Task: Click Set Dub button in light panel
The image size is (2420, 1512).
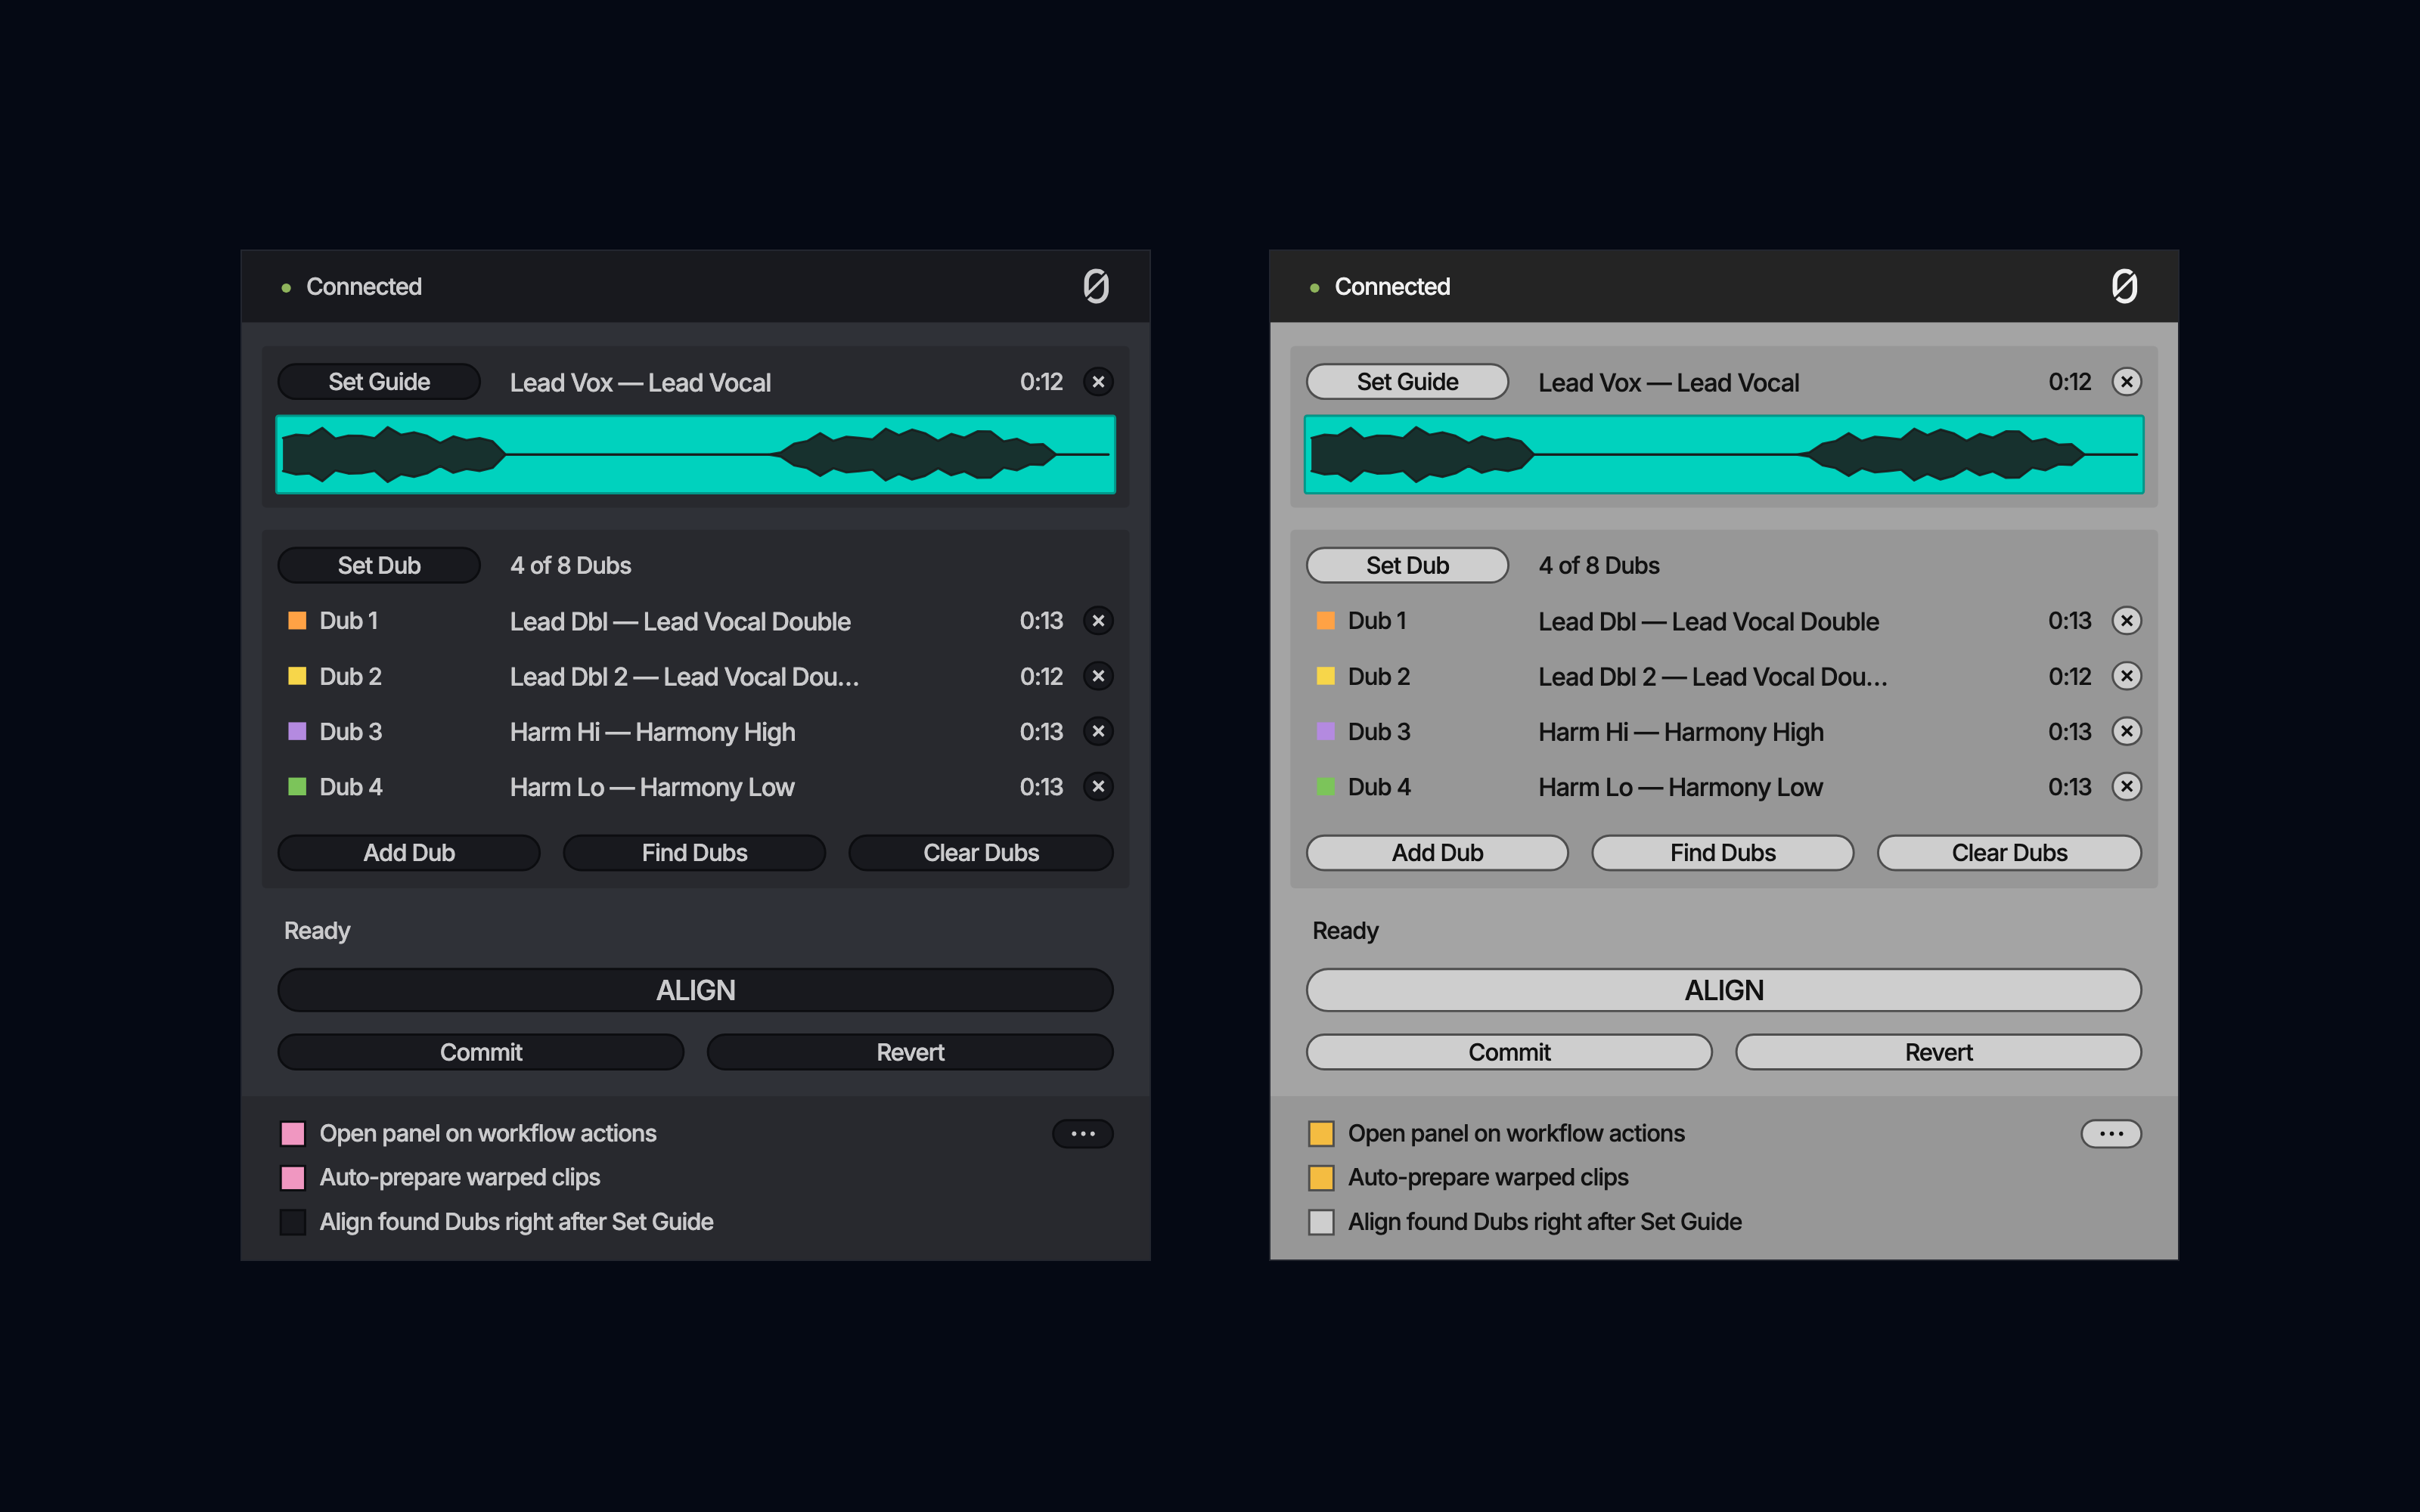Action: coord(1407,566)
